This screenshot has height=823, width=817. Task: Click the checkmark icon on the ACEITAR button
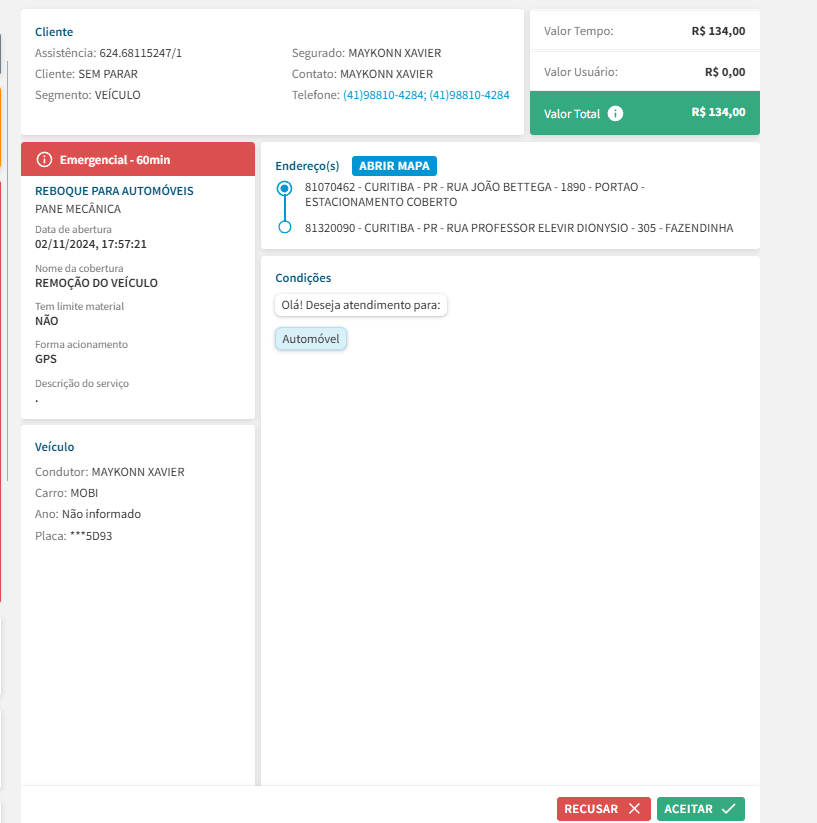click(728, 809)
